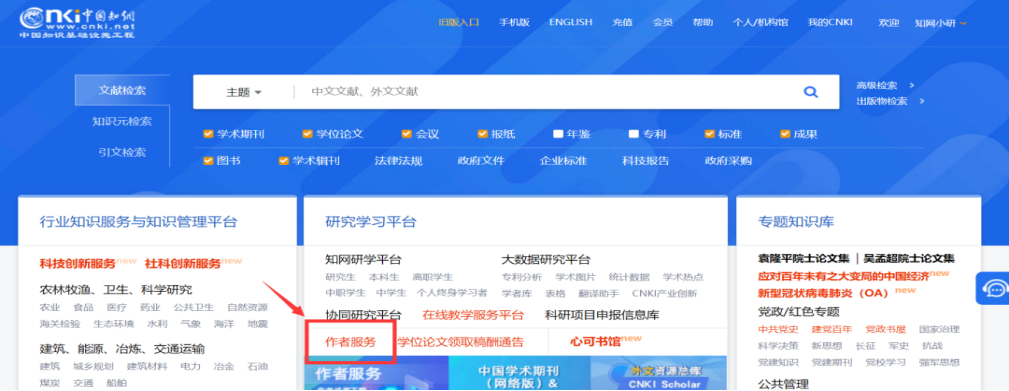The width and height of the screenshot is (1009, 391).
Task: Toggle 标准 checkbox
Action: 710,134
